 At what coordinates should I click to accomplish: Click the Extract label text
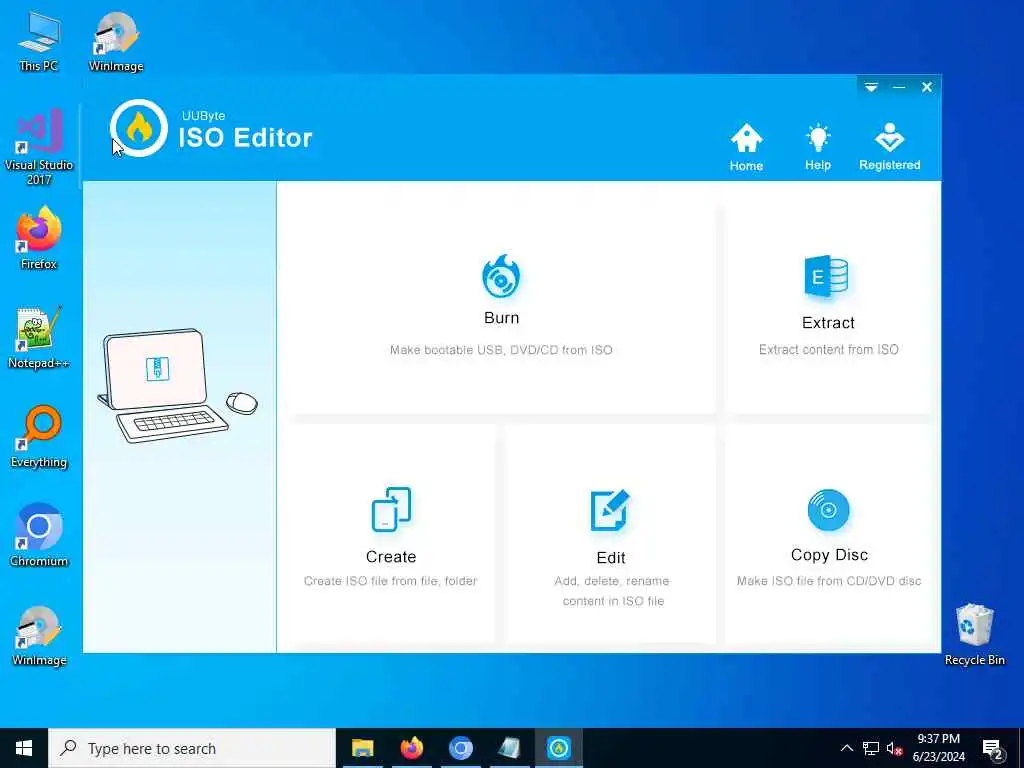828,323
